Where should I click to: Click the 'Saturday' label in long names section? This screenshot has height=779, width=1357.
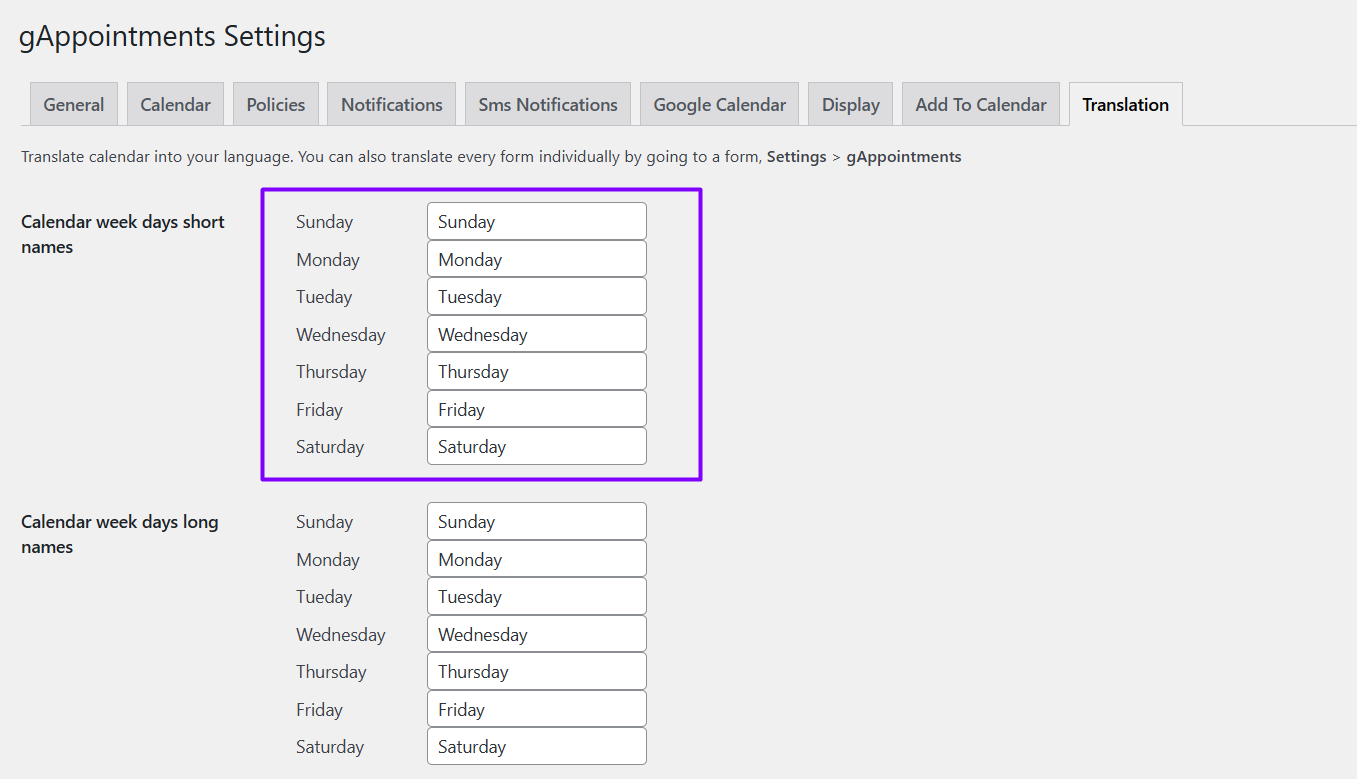coord(330,747)
